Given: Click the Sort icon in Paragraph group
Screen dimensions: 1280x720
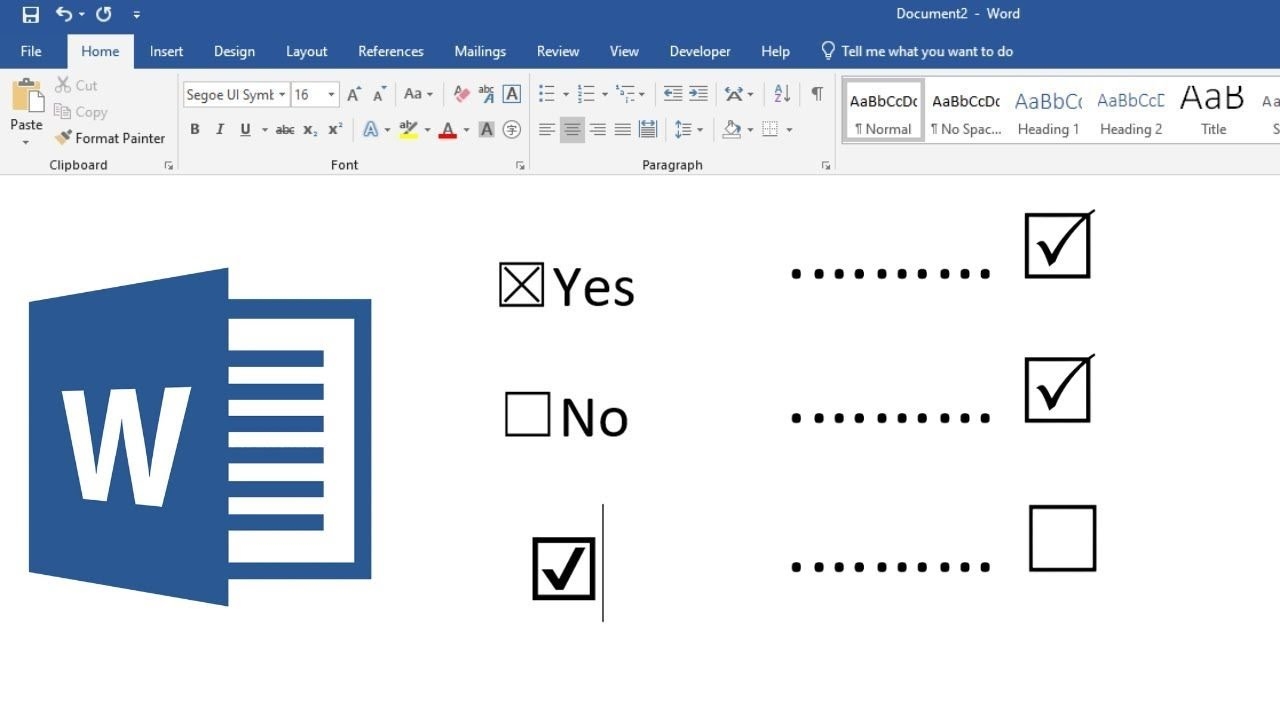Looking at the screenshot, I should [781, 93].
